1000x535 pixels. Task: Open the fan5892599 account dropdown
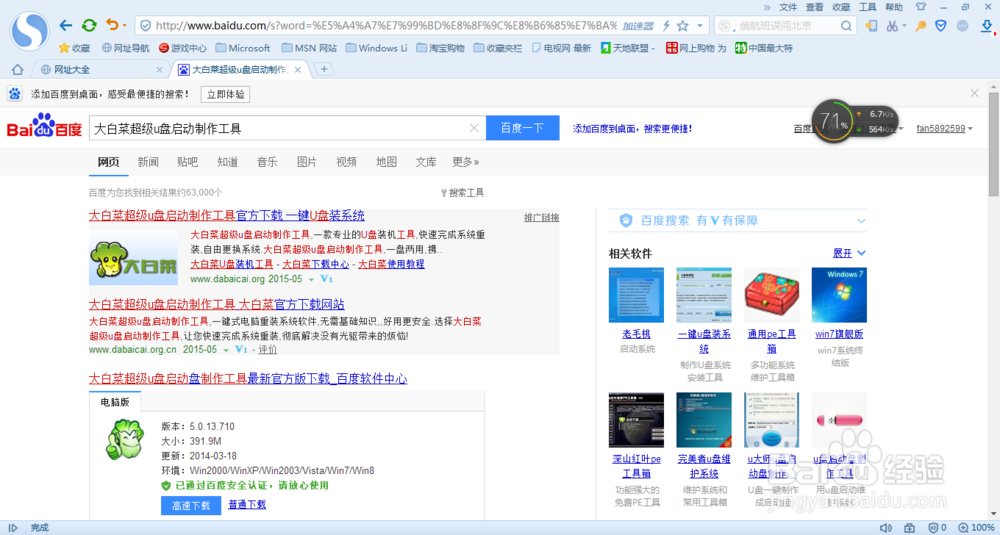(x=945, y=128)
